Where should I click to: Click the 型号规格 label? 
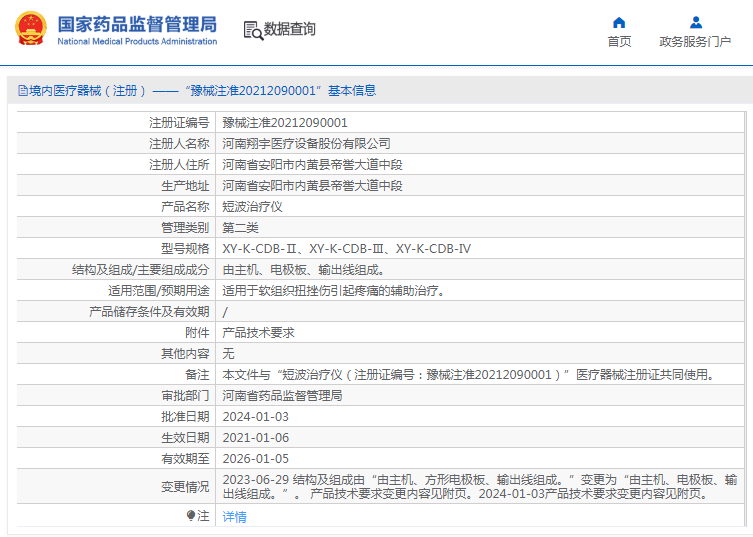pos(185,249)
